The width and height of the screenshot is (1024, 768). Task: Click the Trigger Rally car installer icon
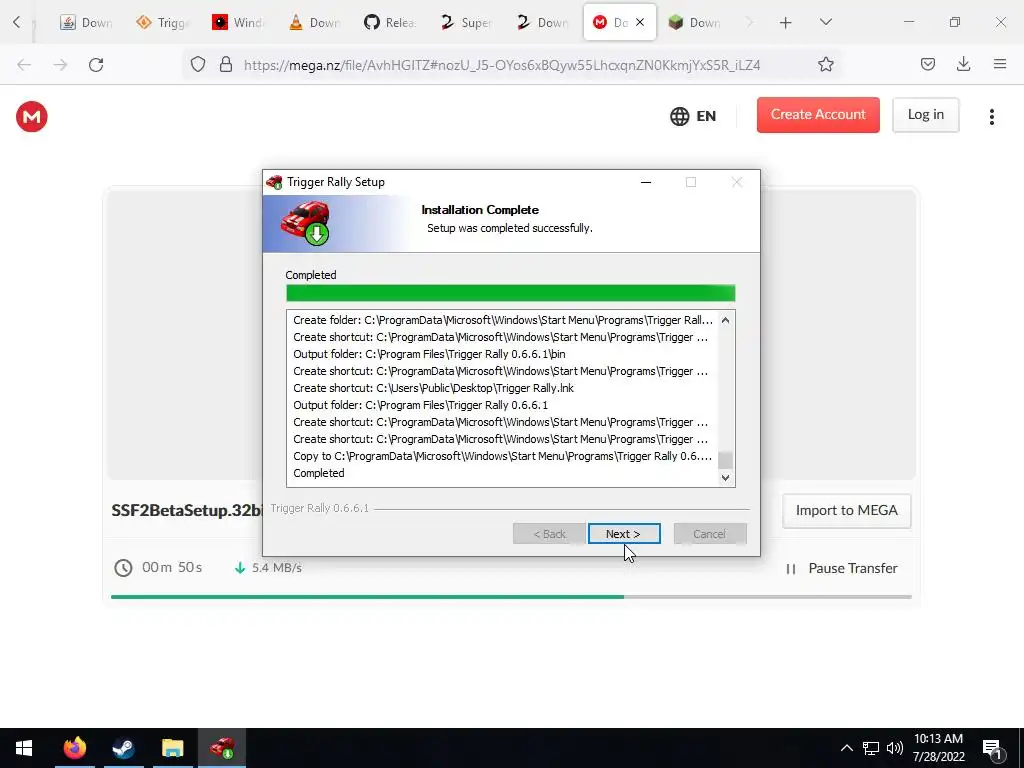[306, 223]
